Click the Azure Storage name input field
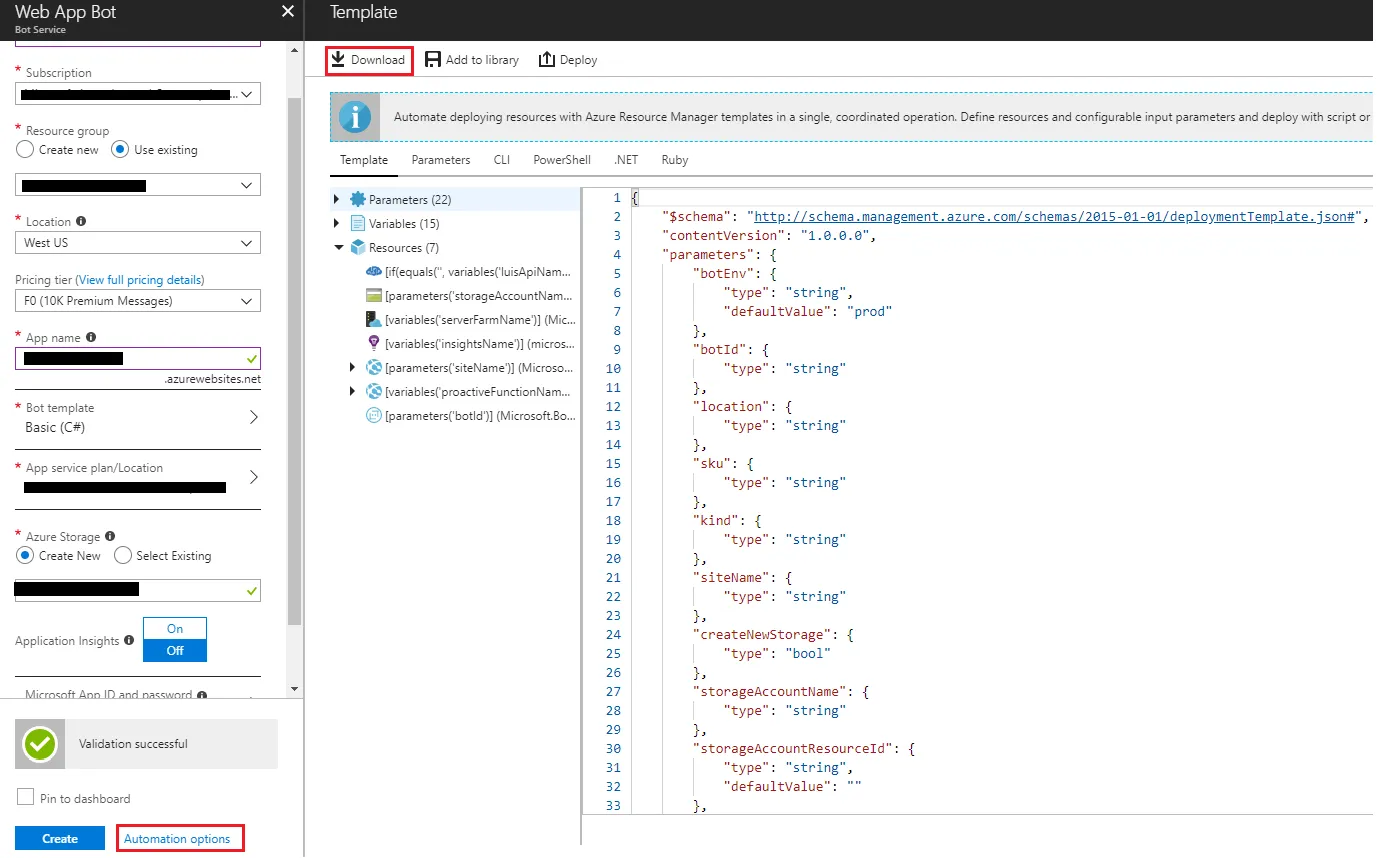The image size is (1379, 858). (x=138, y=590)
